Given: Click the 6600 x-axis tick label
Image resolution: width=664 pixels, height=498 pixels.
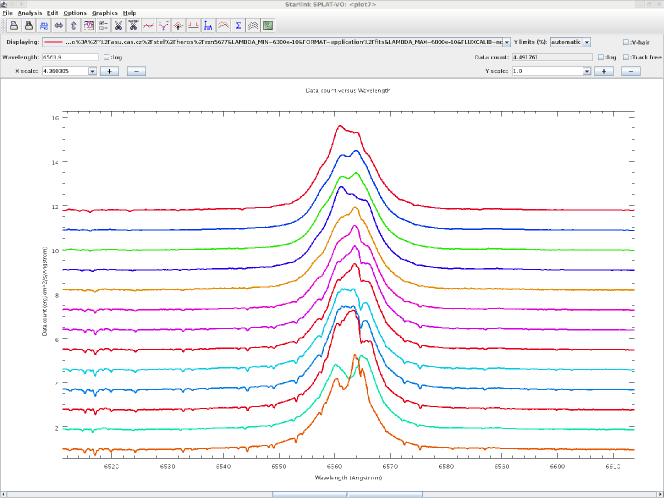Looking at the screenshot, I should pyautogui.click(x=557, y=466).
